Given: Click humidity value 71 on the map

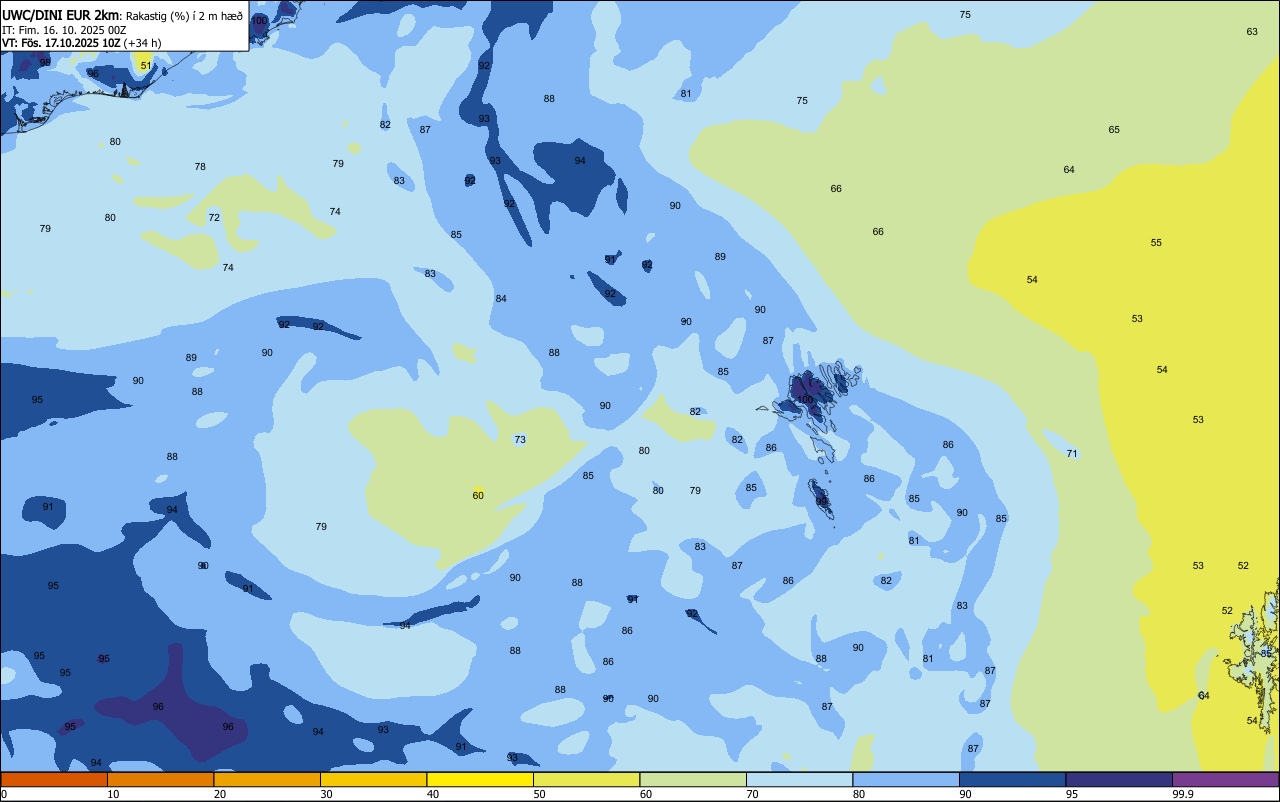Looking at the screenshot, I should (1072, 454).
